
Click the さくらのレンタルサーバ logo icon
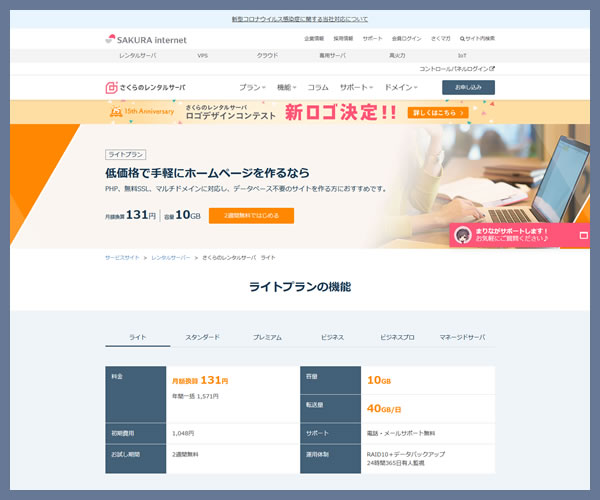pos(111,88)
